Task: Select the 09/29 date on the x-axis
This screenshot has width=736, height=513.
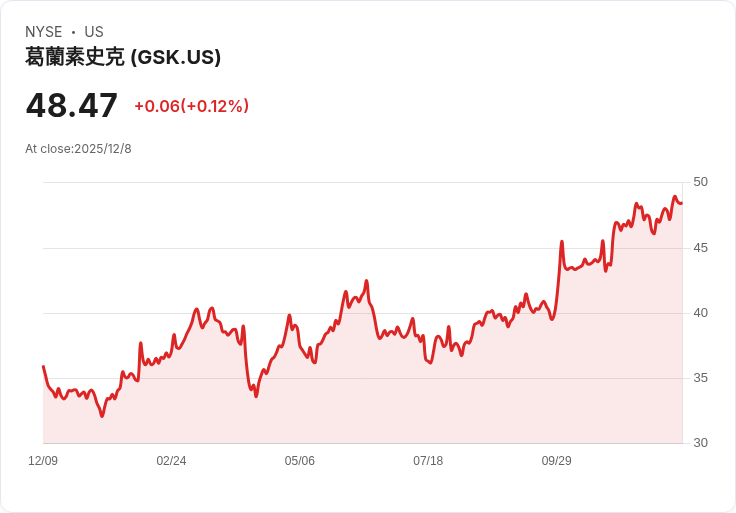Action: (556, 461)
